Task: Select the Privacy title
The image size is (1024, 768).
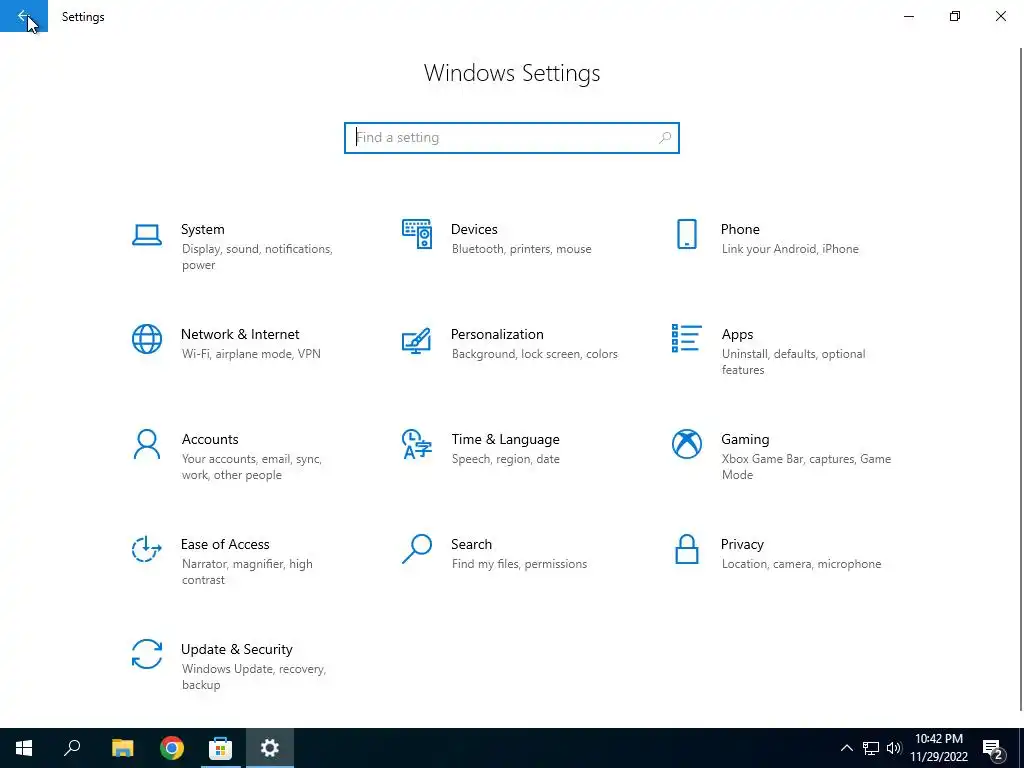Action: [742, 545]
